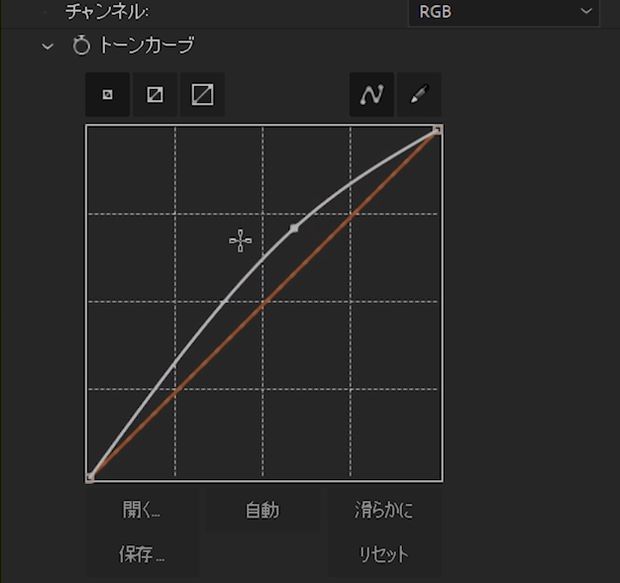
Task: Select the middle control point on curve
Action: (294, 228)
